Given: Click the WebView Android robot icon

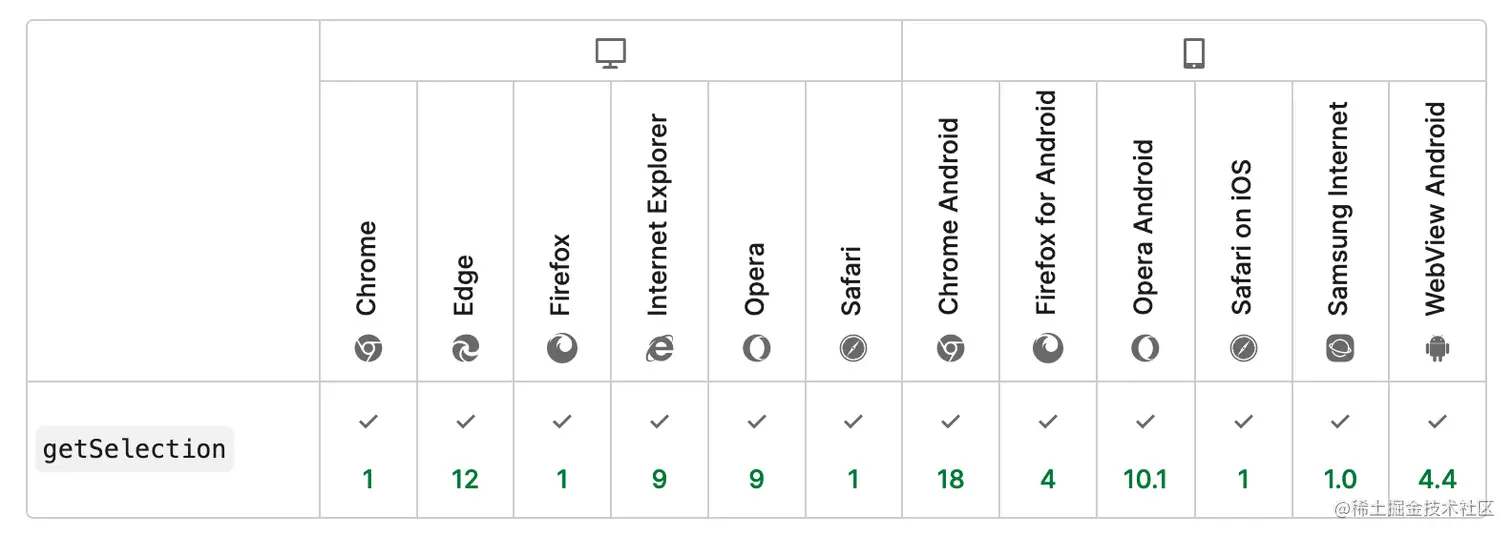Looking at the screenshot, I should click(x=1437, y=348).
